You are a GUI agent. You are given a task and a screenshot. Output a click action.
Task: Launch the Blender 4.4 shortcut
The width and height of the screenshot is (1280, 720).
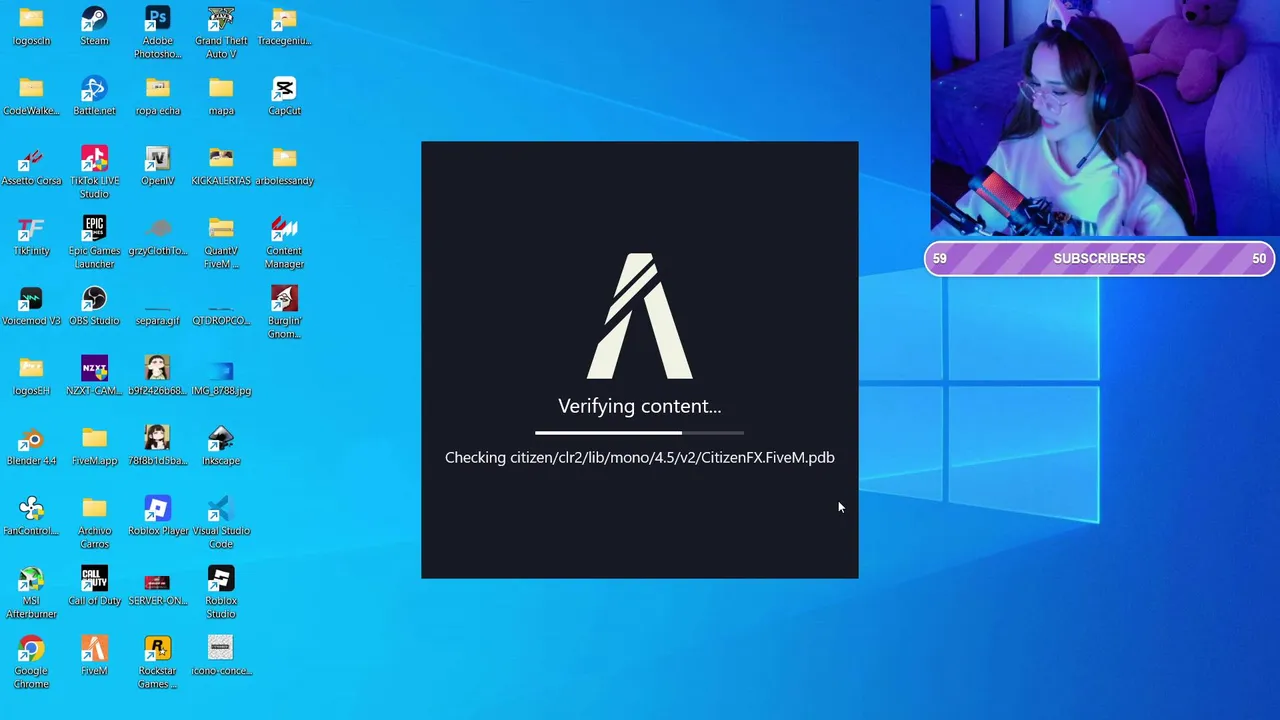(31, 447)
